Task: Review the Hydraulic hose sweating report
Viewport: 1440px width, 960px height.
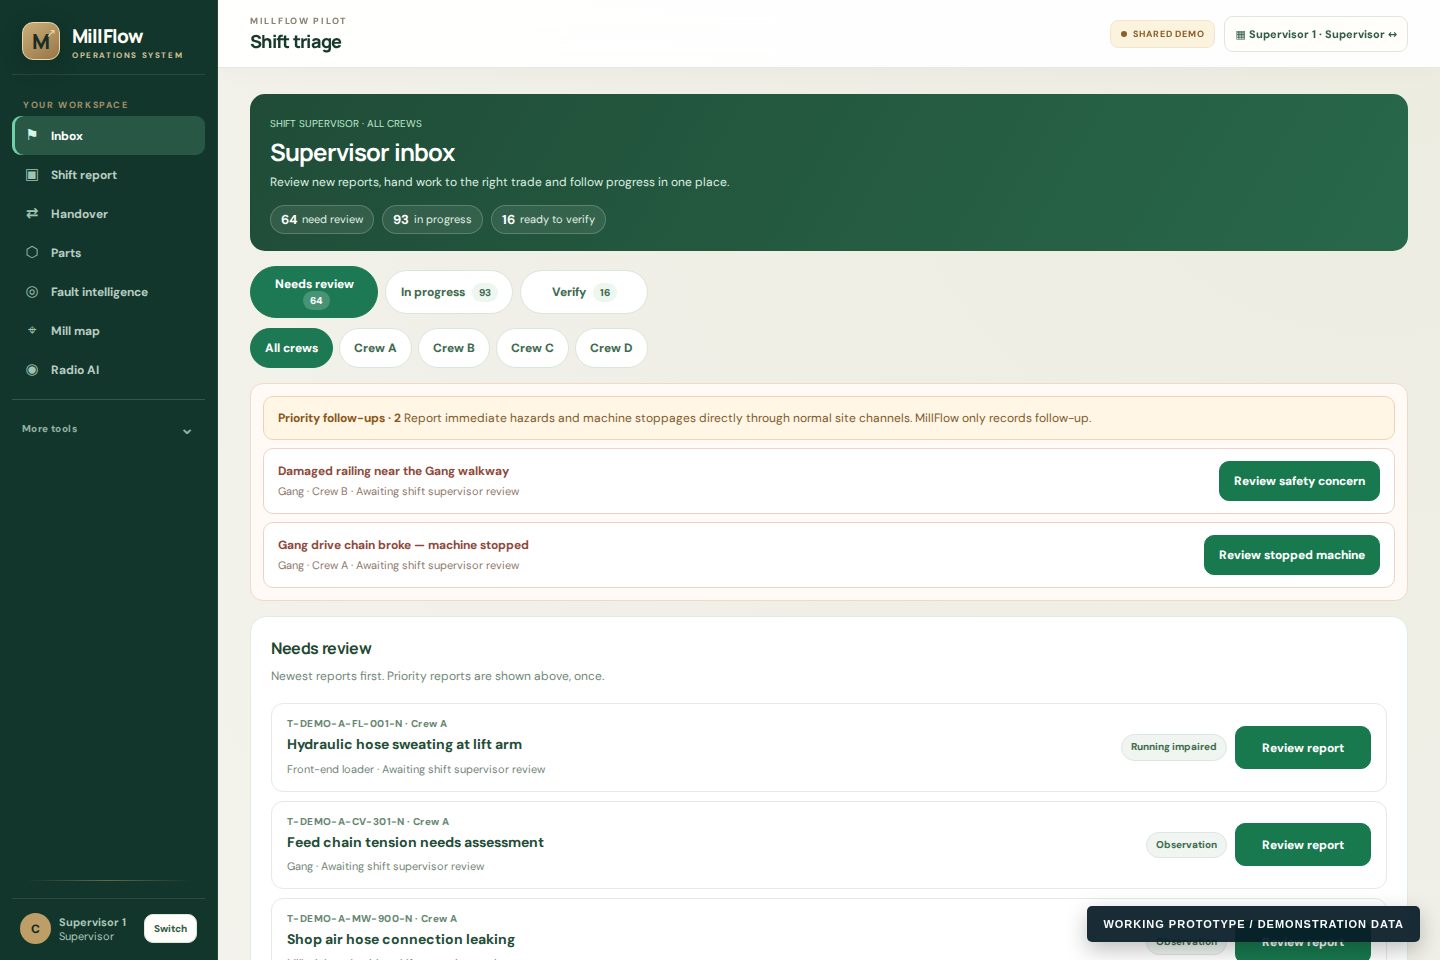Action: (1302, 748)
